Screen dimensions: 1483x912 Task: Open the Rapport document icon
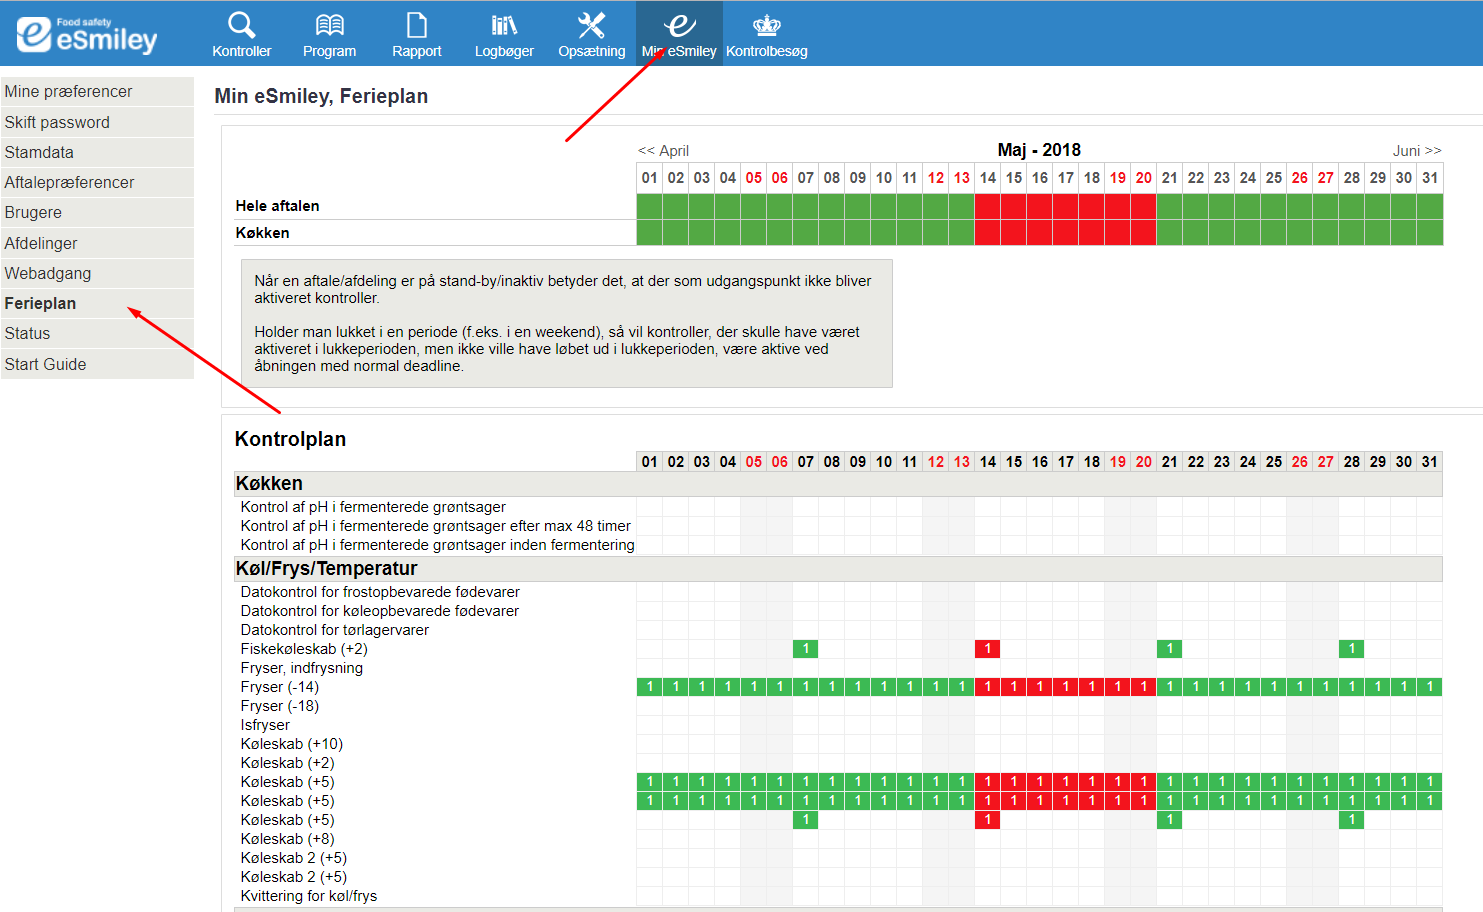[416, 25]
